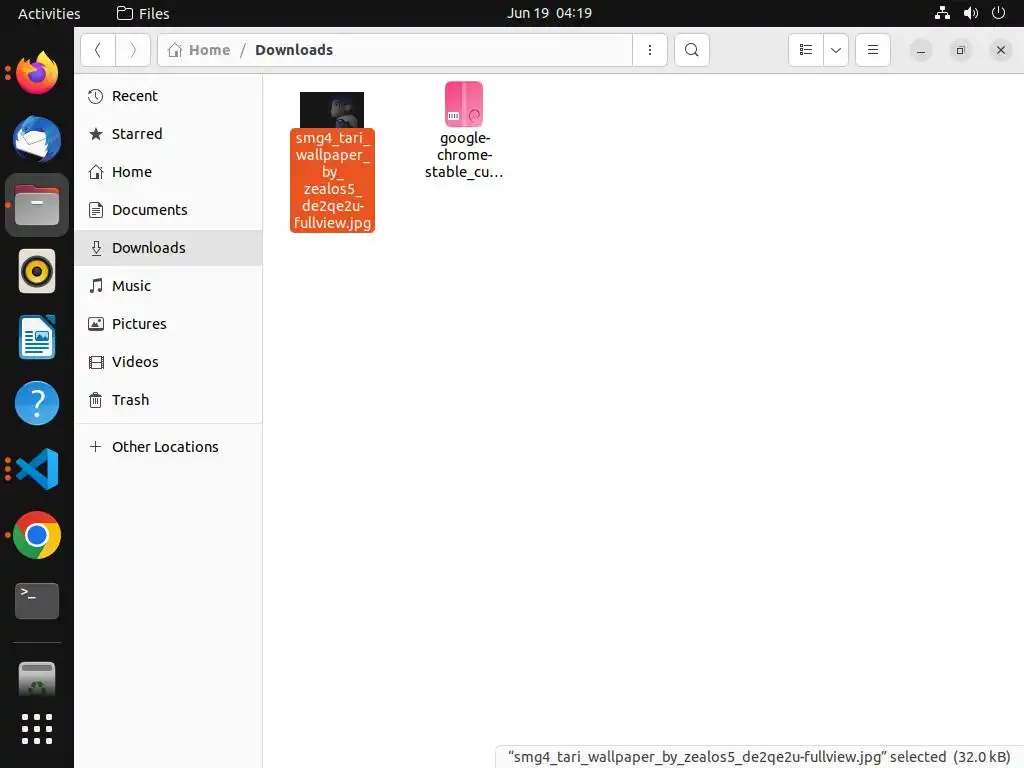The image size is (1024, 768).
Task: Click the smg4_tari_wallpaper file name label
Action: click(332, 180)
